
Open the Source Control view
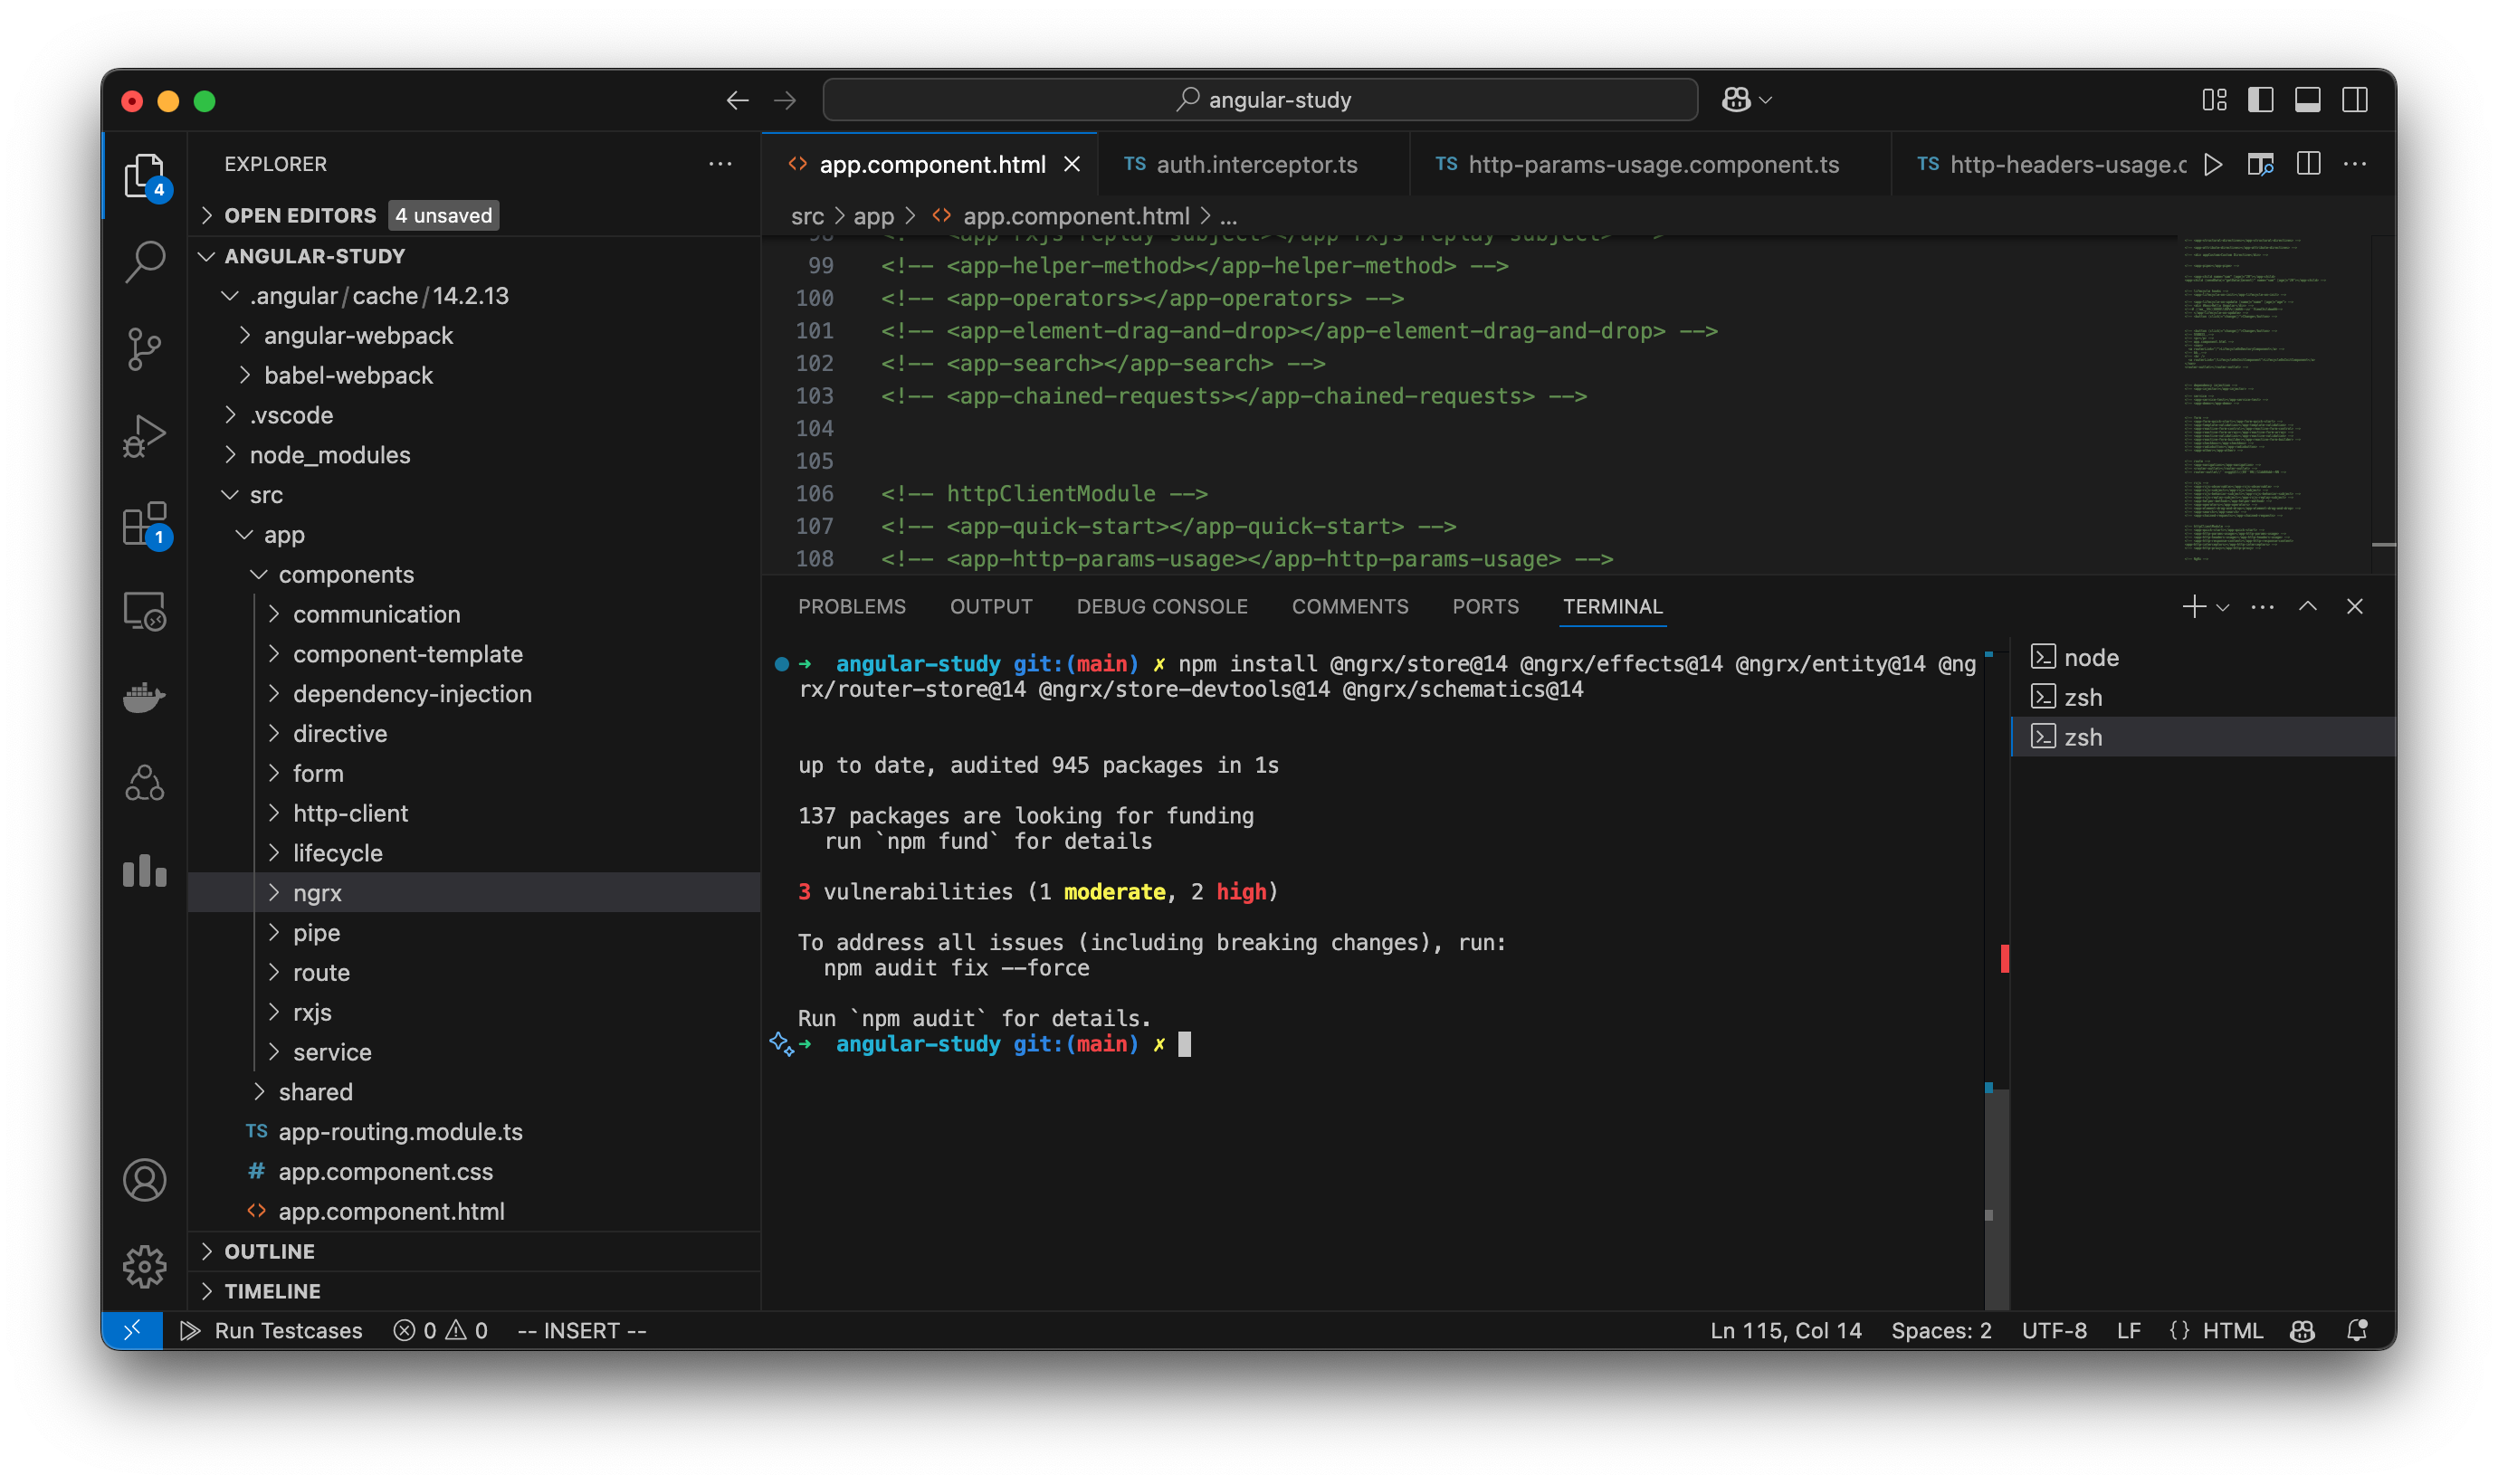[144, 348]
